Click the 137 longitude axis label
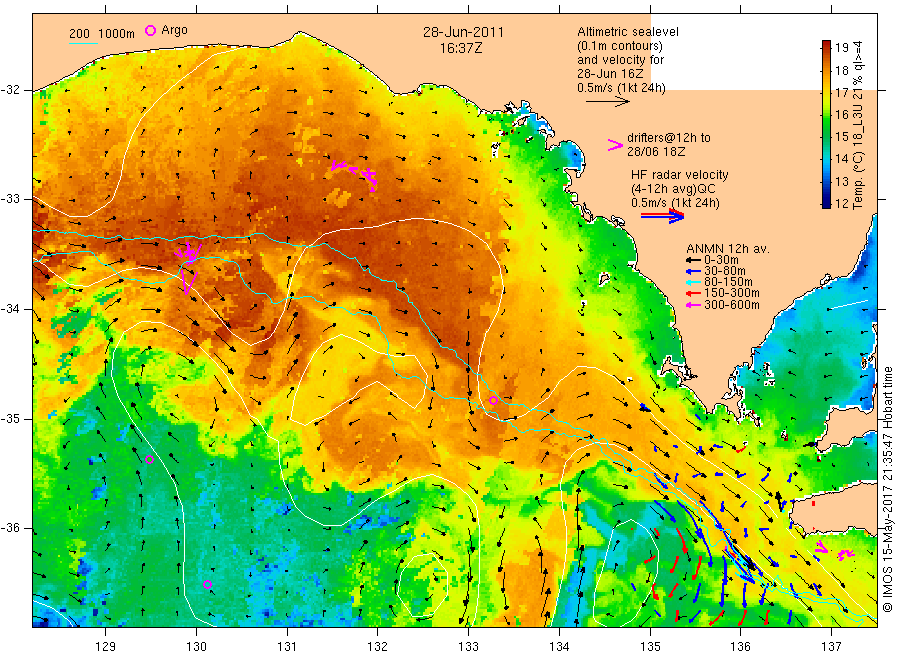The image size is (900, 660). tap(831, 646)
